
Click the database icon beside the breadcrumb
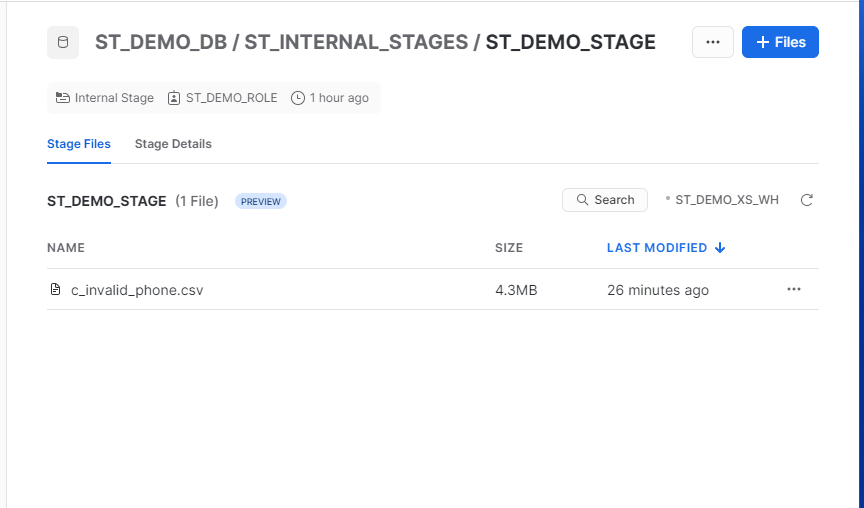63,43
